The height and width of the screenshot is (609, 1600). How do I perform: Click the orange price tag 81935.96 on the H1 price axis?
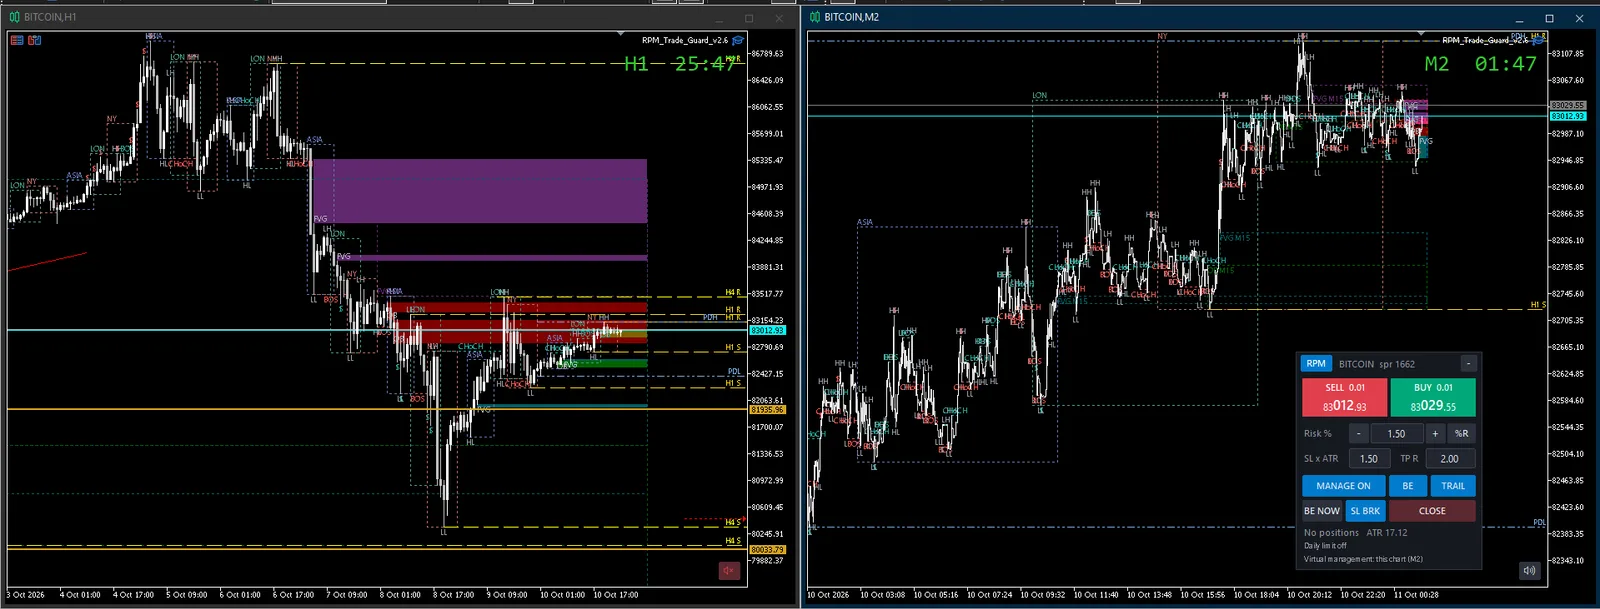768,410
